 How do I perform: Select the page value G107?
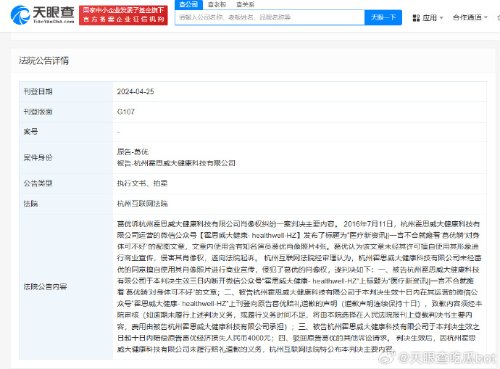point(126,112)
